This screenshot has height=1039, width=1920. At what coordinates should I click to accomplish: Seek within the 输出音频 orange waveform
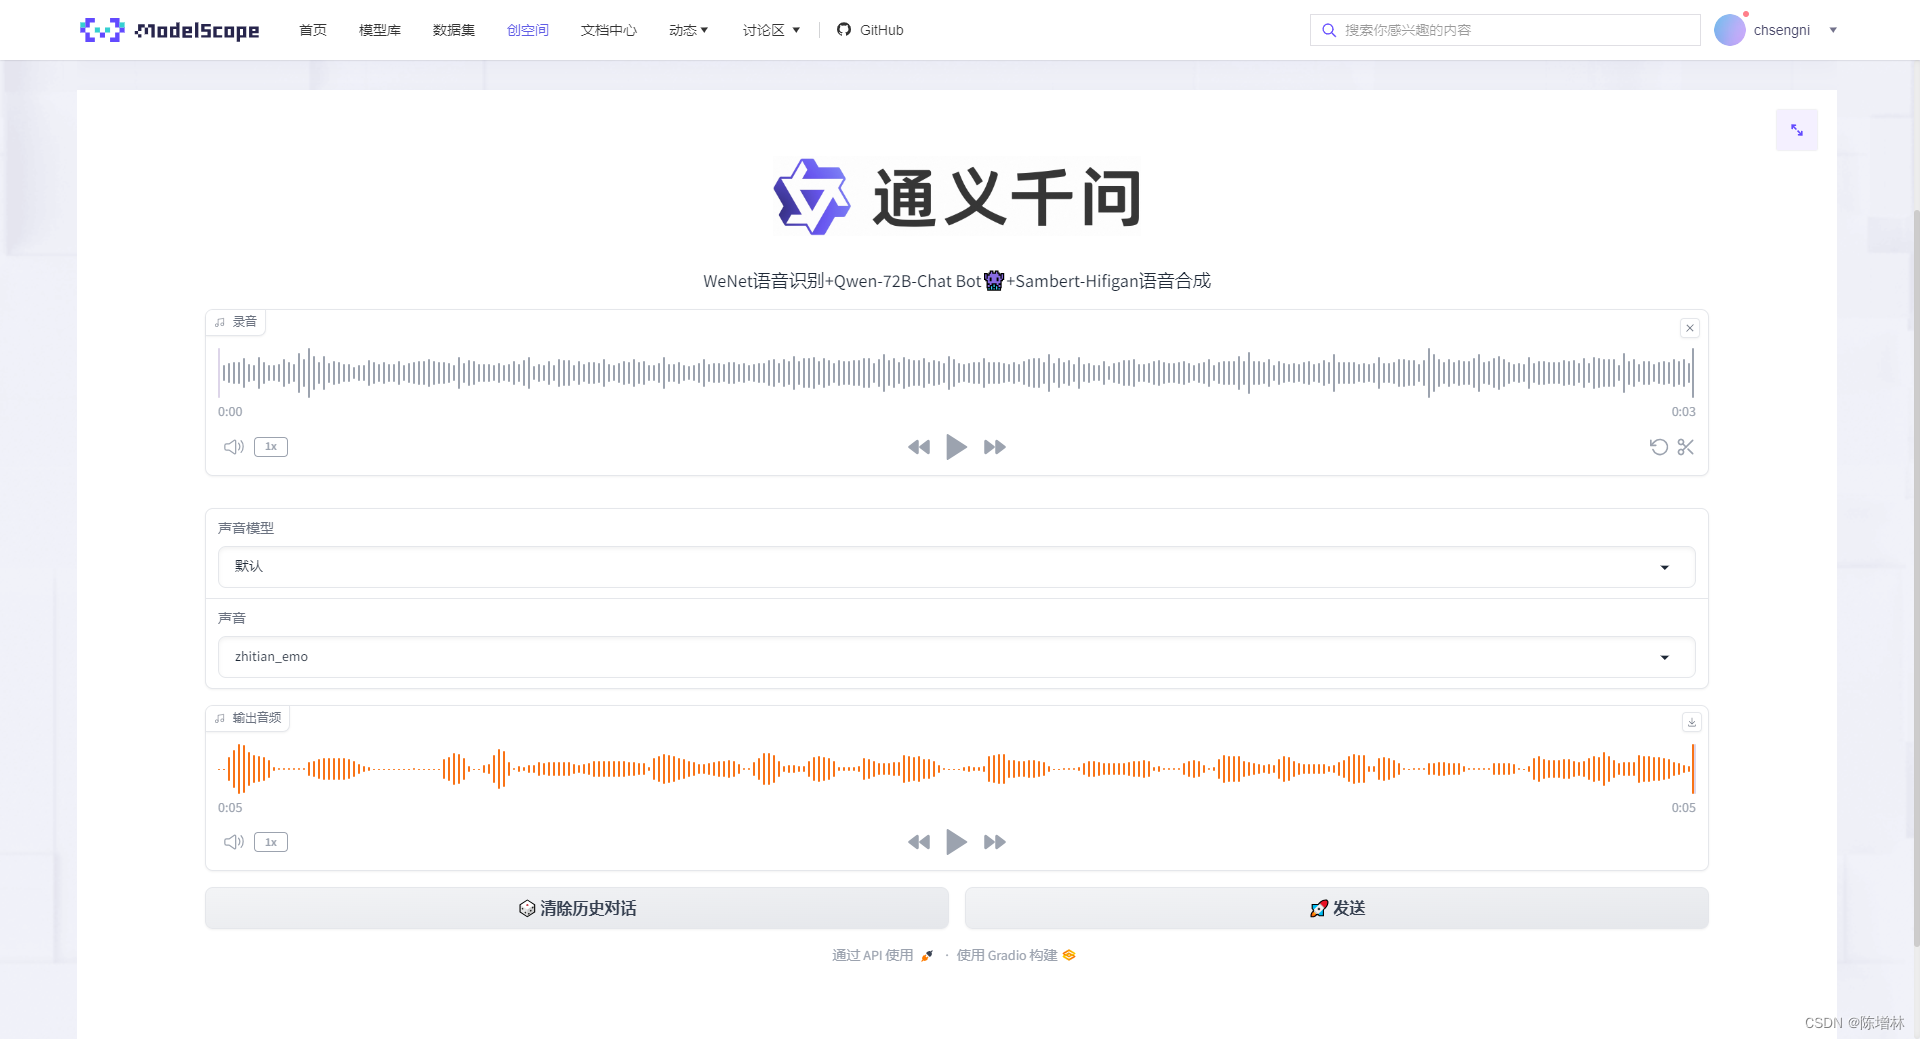click(x=956, y=768)
